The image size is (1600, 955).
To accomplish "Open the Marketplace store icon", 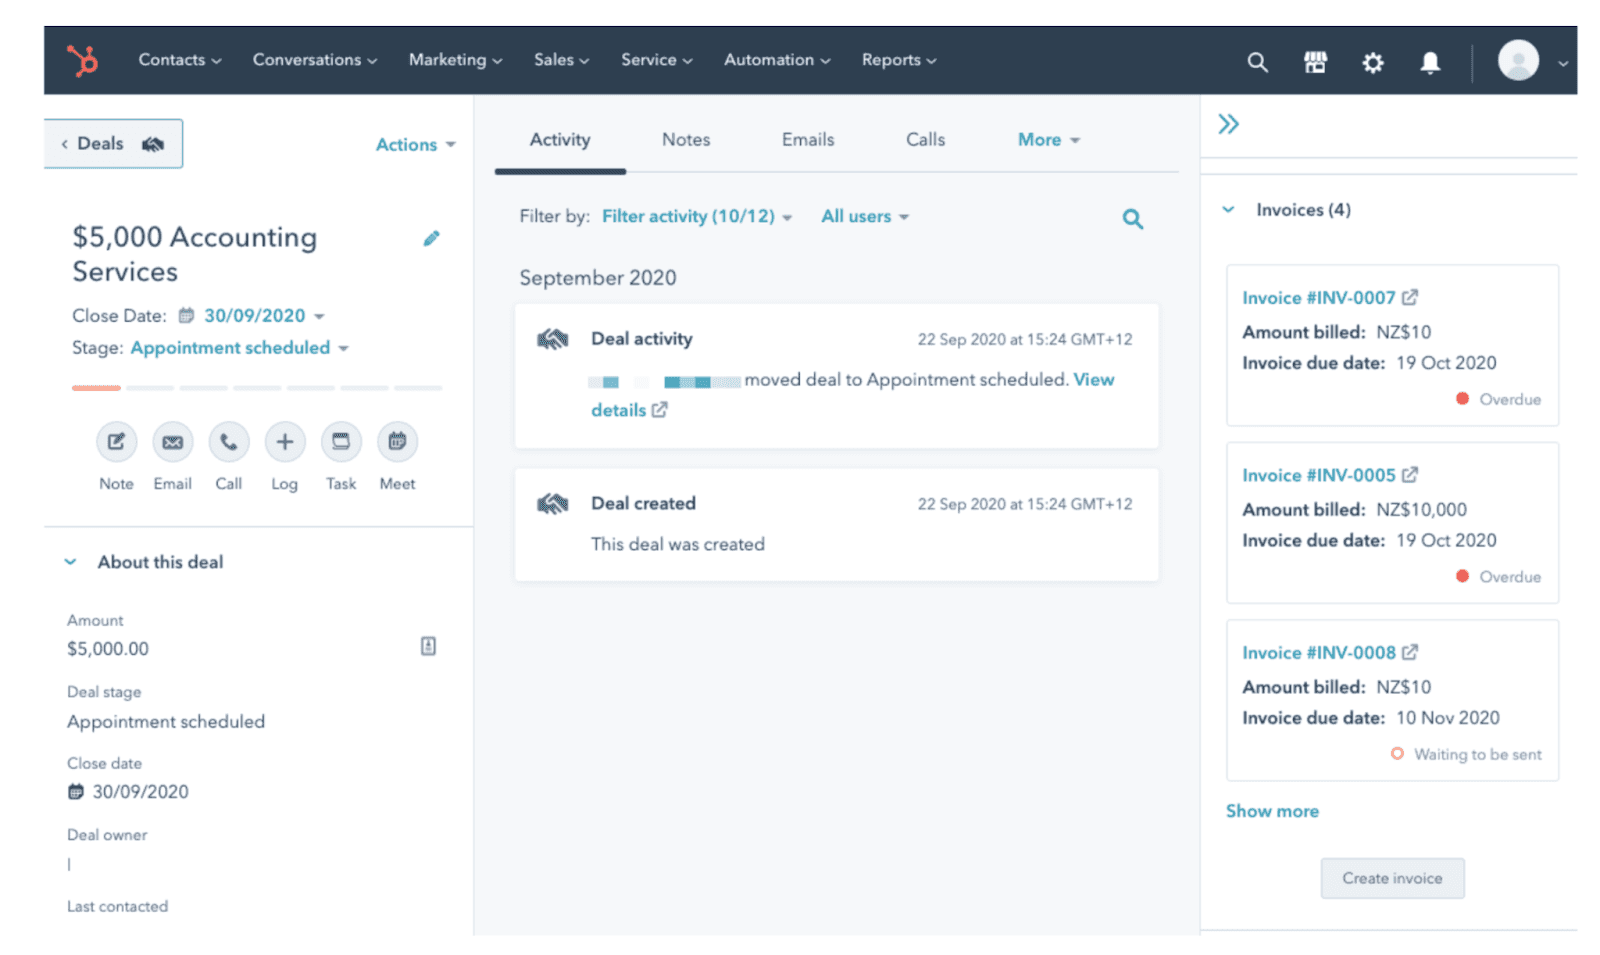I will [1315, 62].
